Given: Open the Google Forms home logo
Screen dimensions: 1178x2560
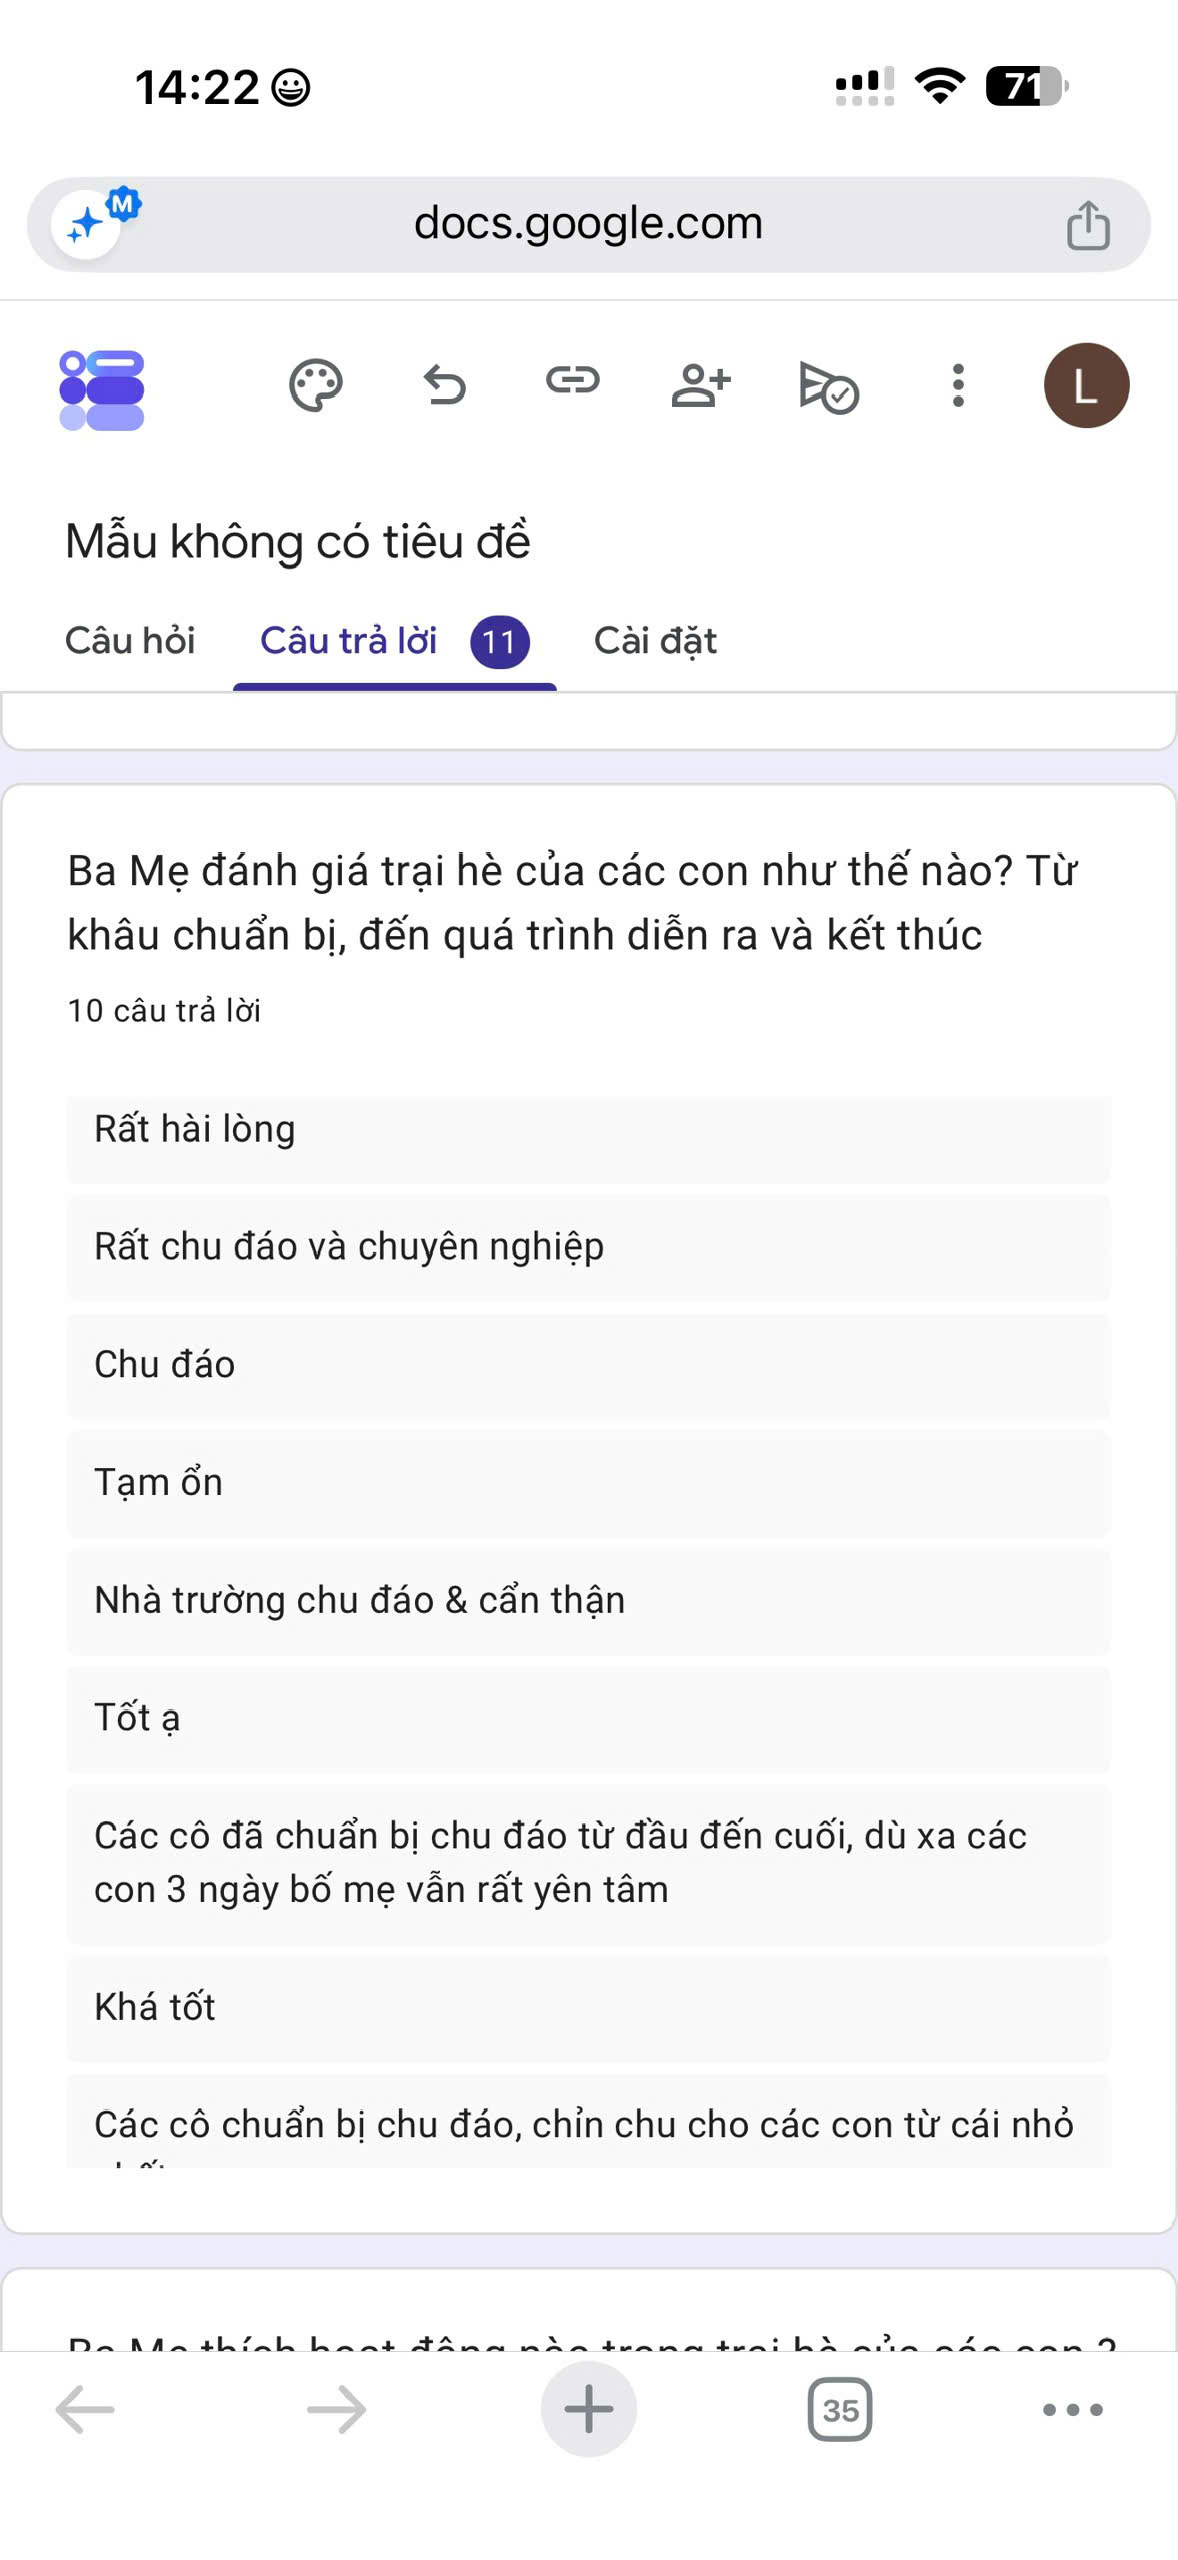Looking at the screenshot, I should point(102,390).
